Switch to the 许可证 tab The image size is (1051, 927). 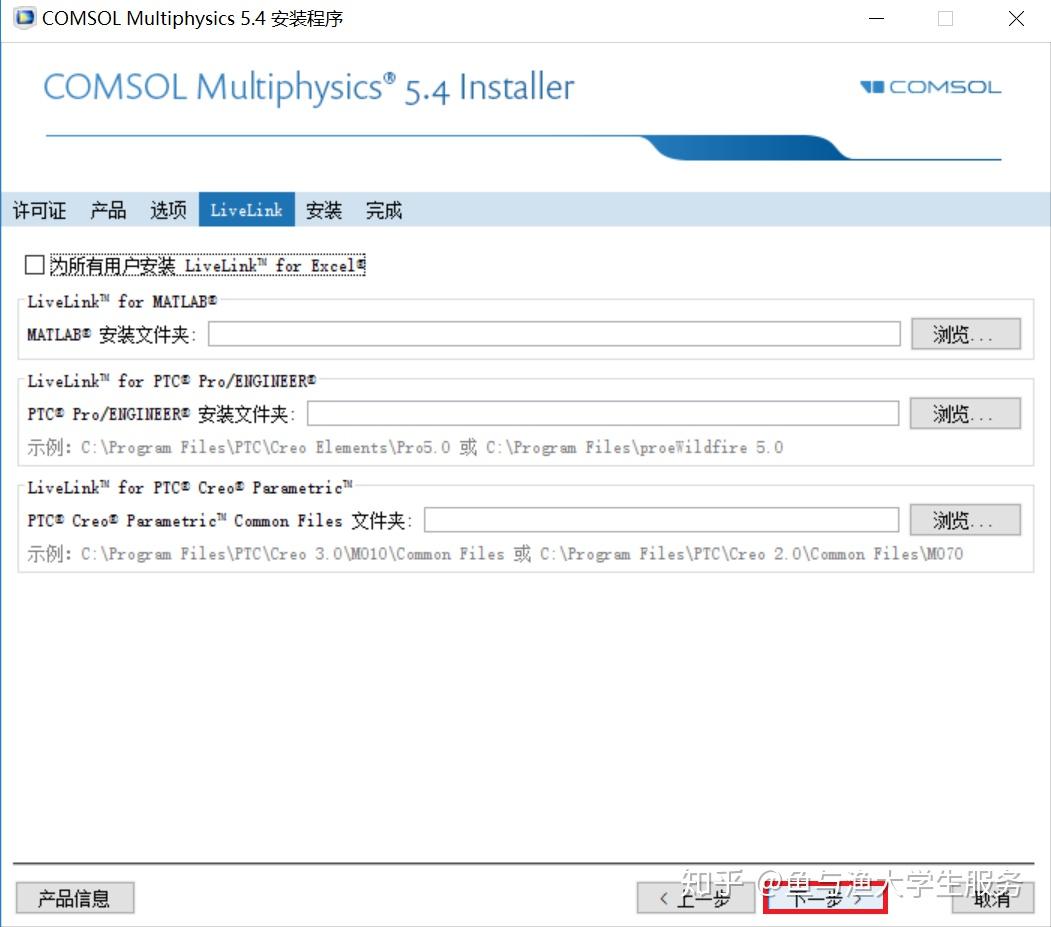click(x=39, y=210)
